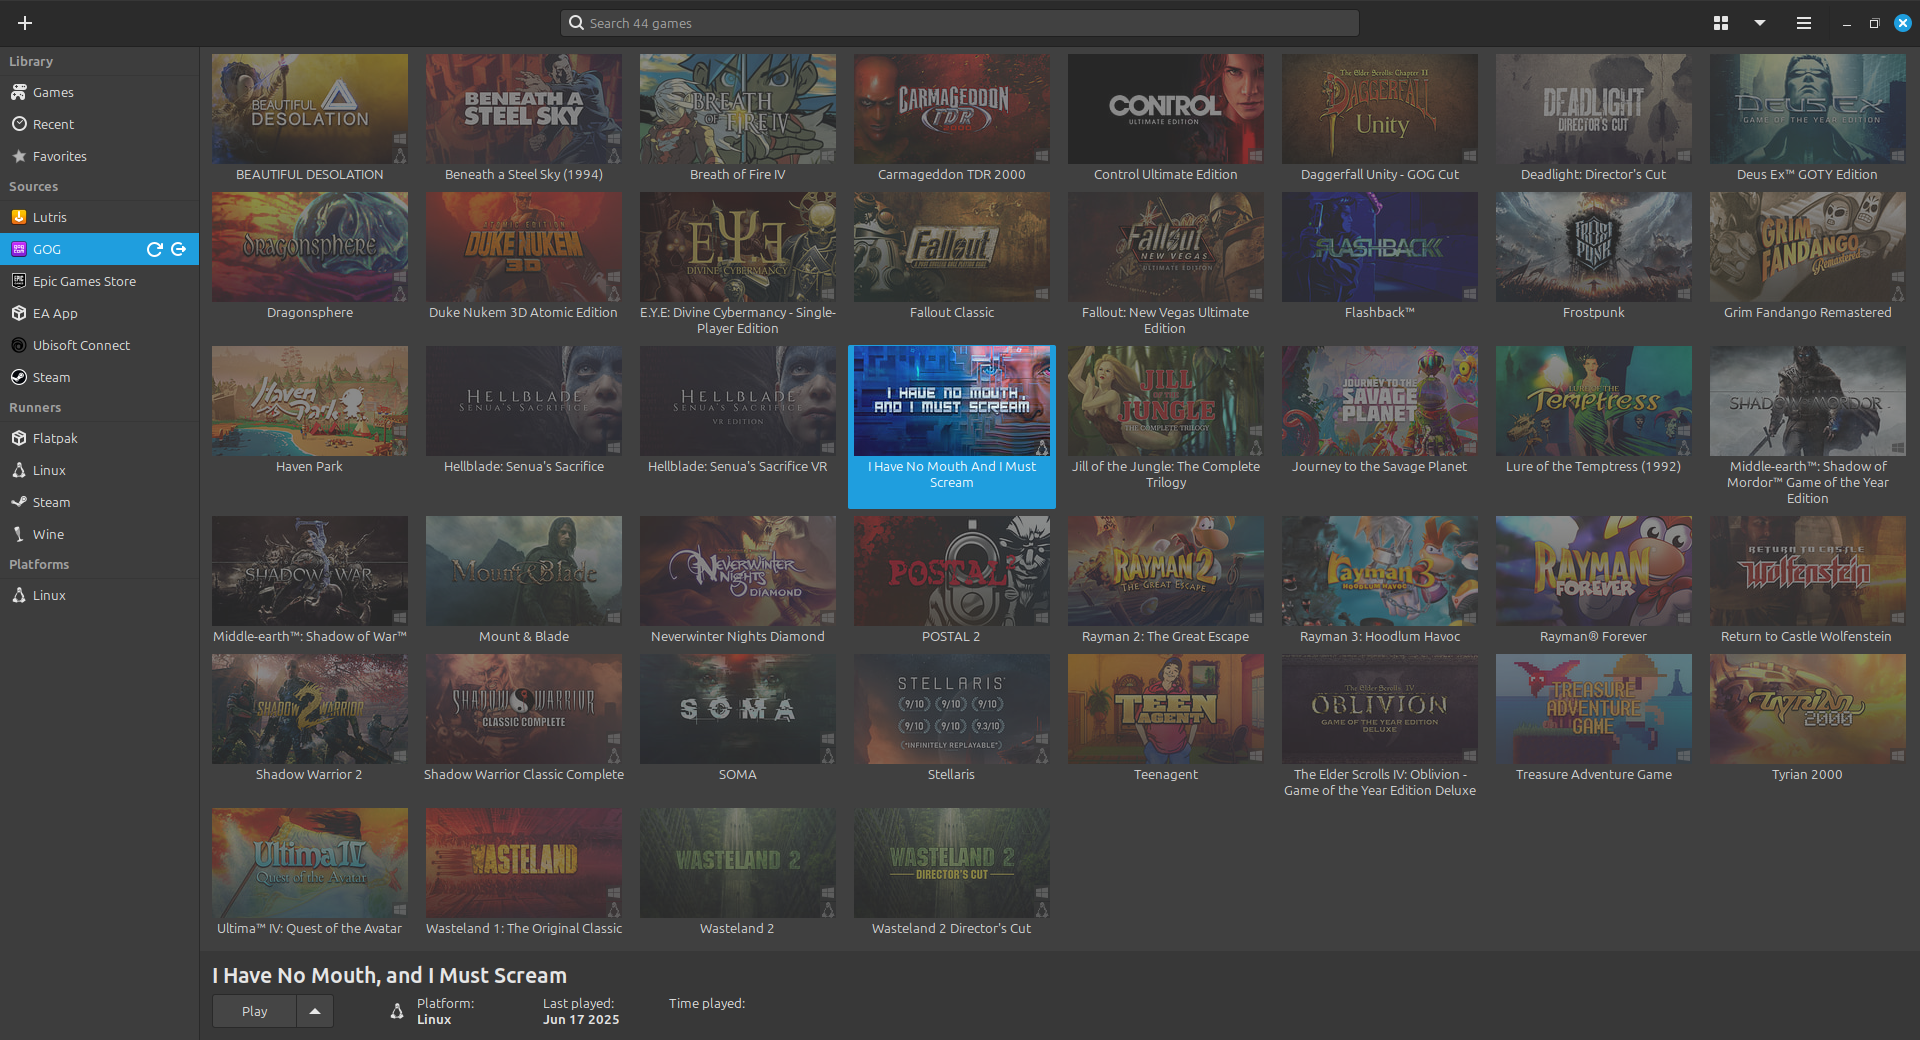Select Steam under Sources
This screenshot has height=1040, width=1920.
coord(99,377)
